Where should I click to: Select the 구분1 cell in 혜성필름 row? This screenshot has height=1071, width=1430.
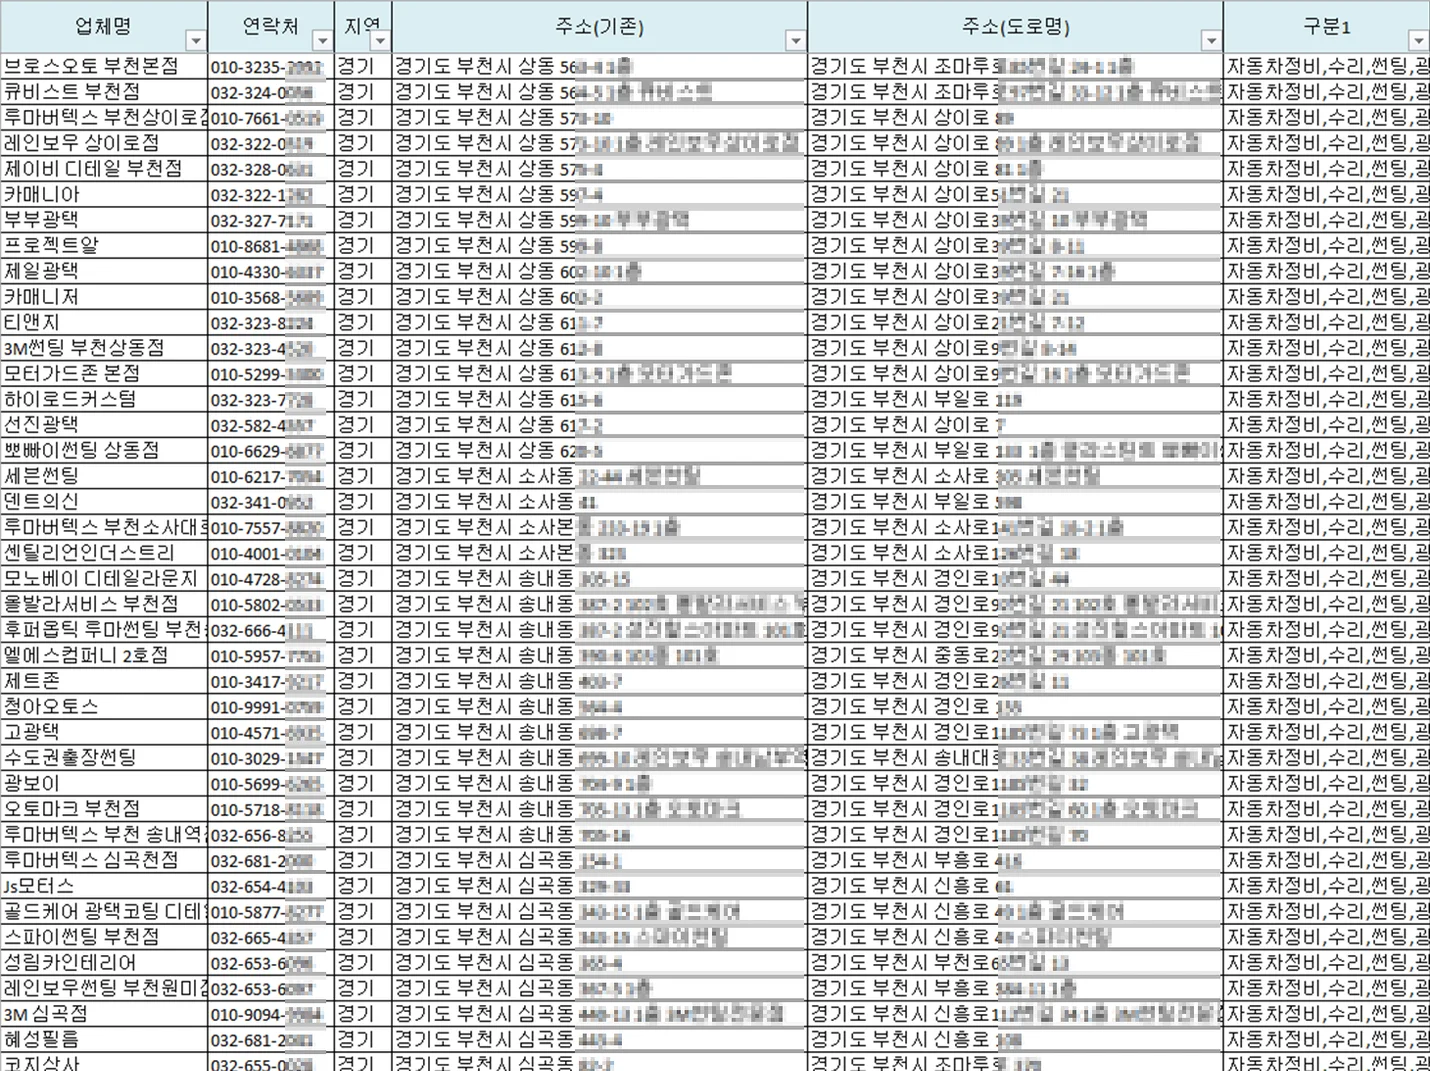[1327, 1039]
